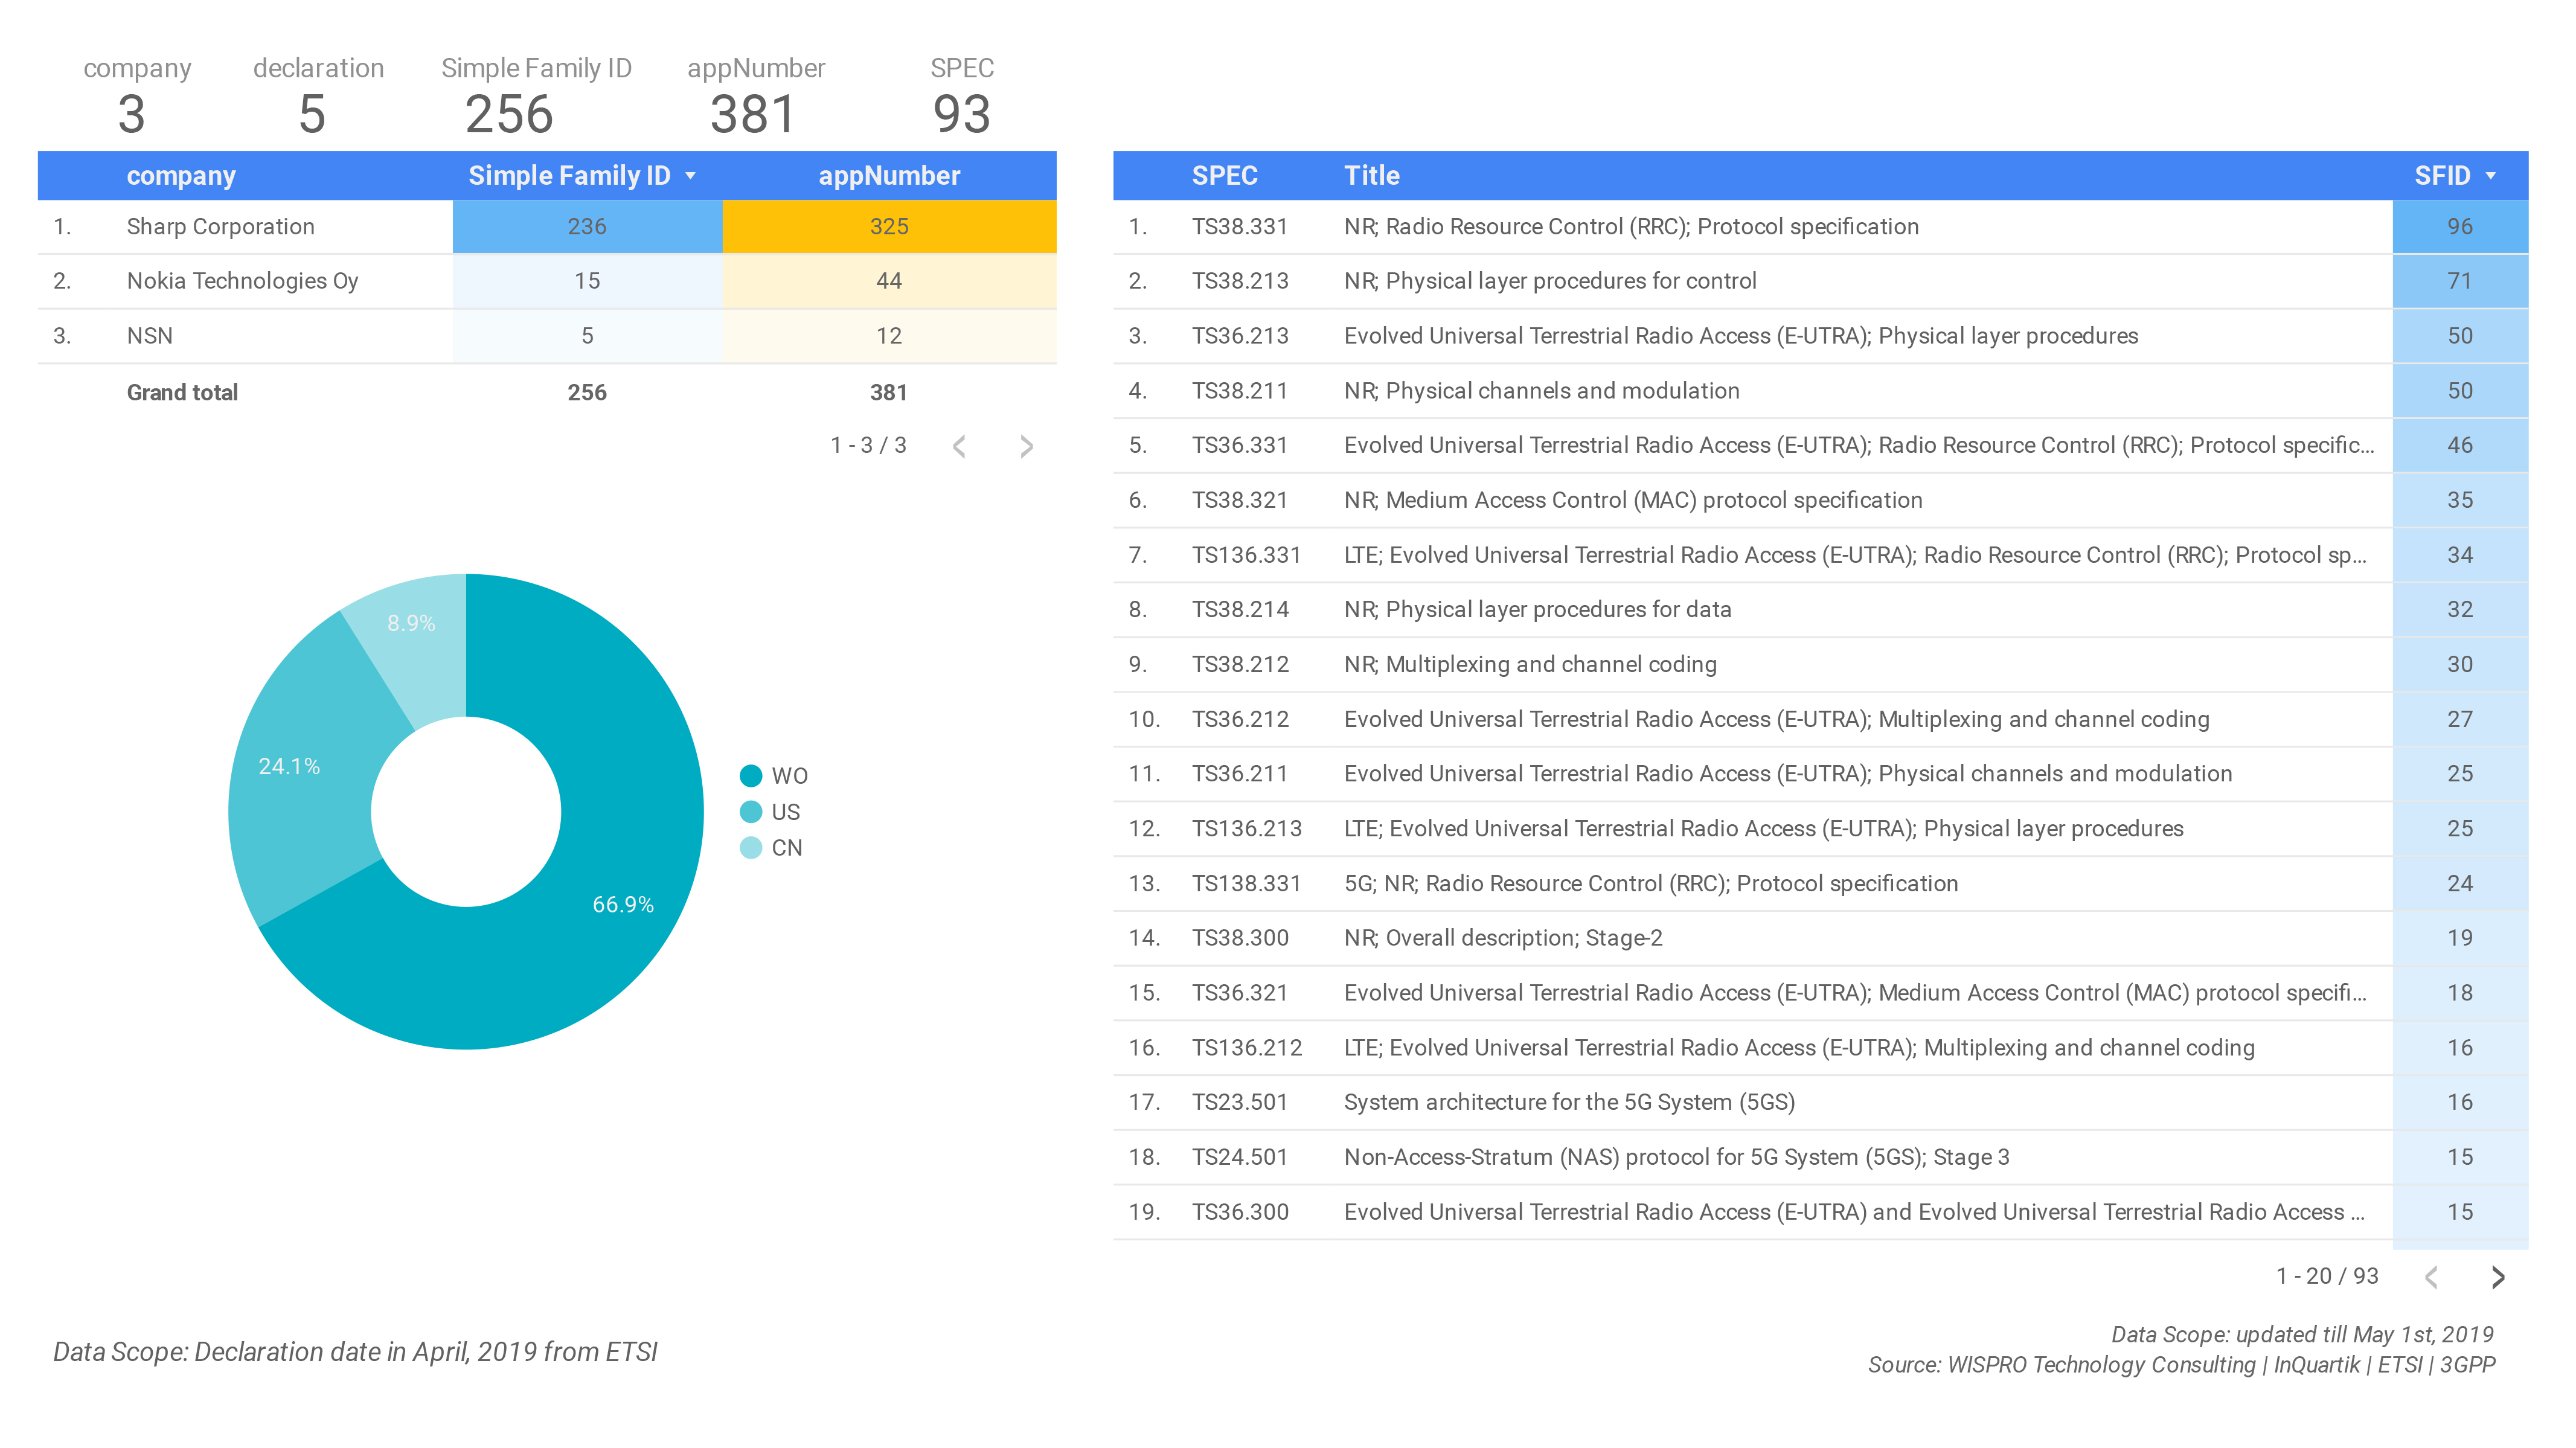Click the declaration scorecard showing 5
Image resolution: width=2576 pixels, height=1448 pixels.
point(317,96)
